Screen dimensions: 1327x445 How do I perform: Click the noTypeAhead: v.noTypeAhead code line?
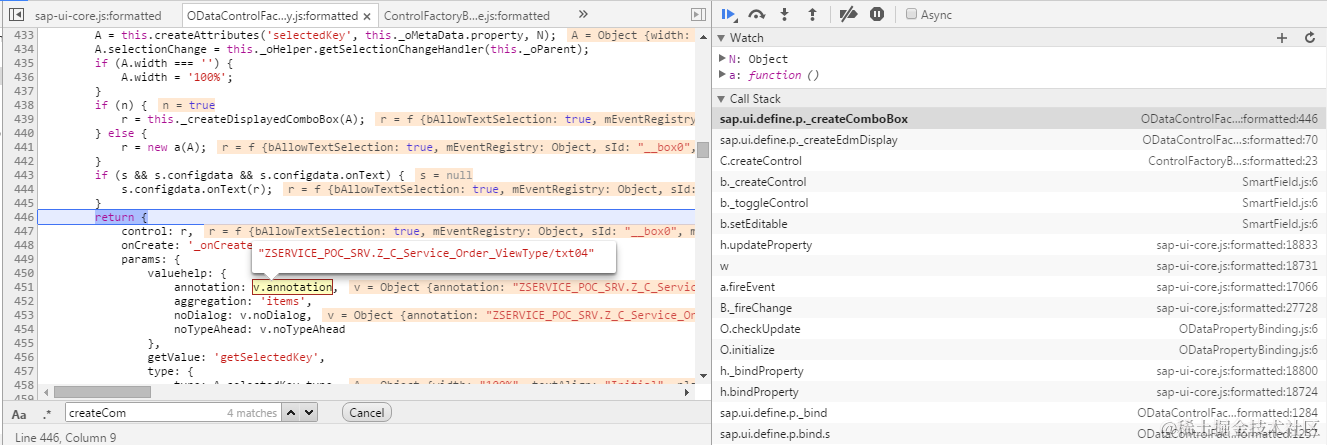(x=259, y=329)
